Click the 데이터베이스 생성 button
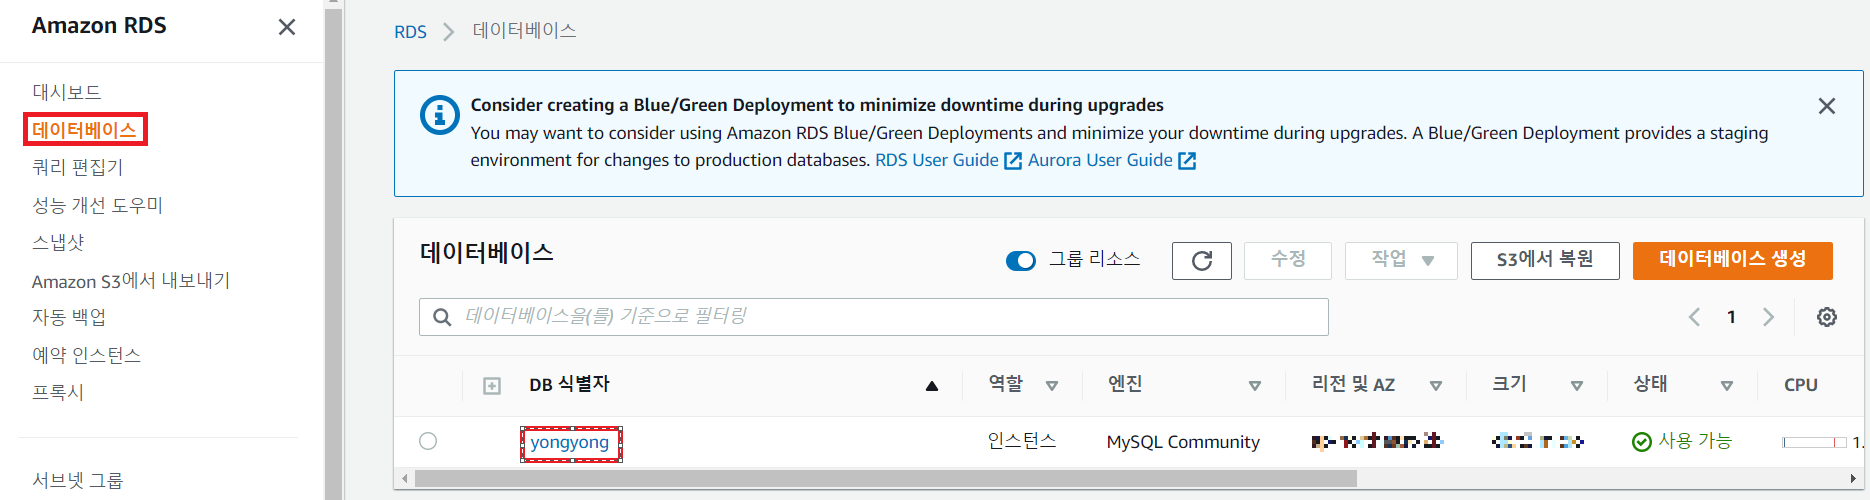This screenshot has height=500, width=1870. click(1733, 260)
